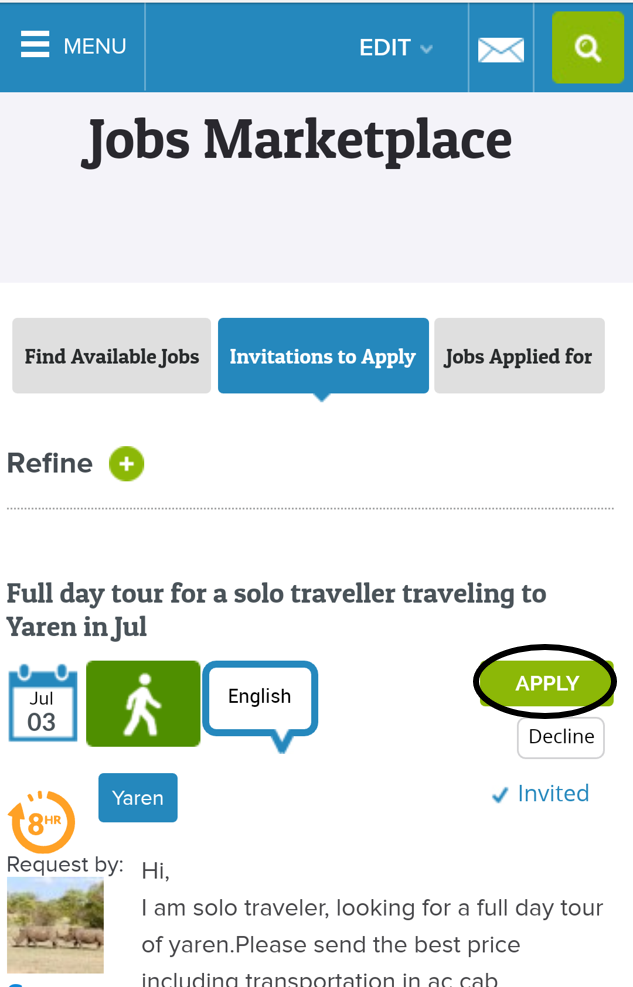Expand Refine filters with plus icon
The height and width of the screenshot is (987, 633).
coord(127,464)
